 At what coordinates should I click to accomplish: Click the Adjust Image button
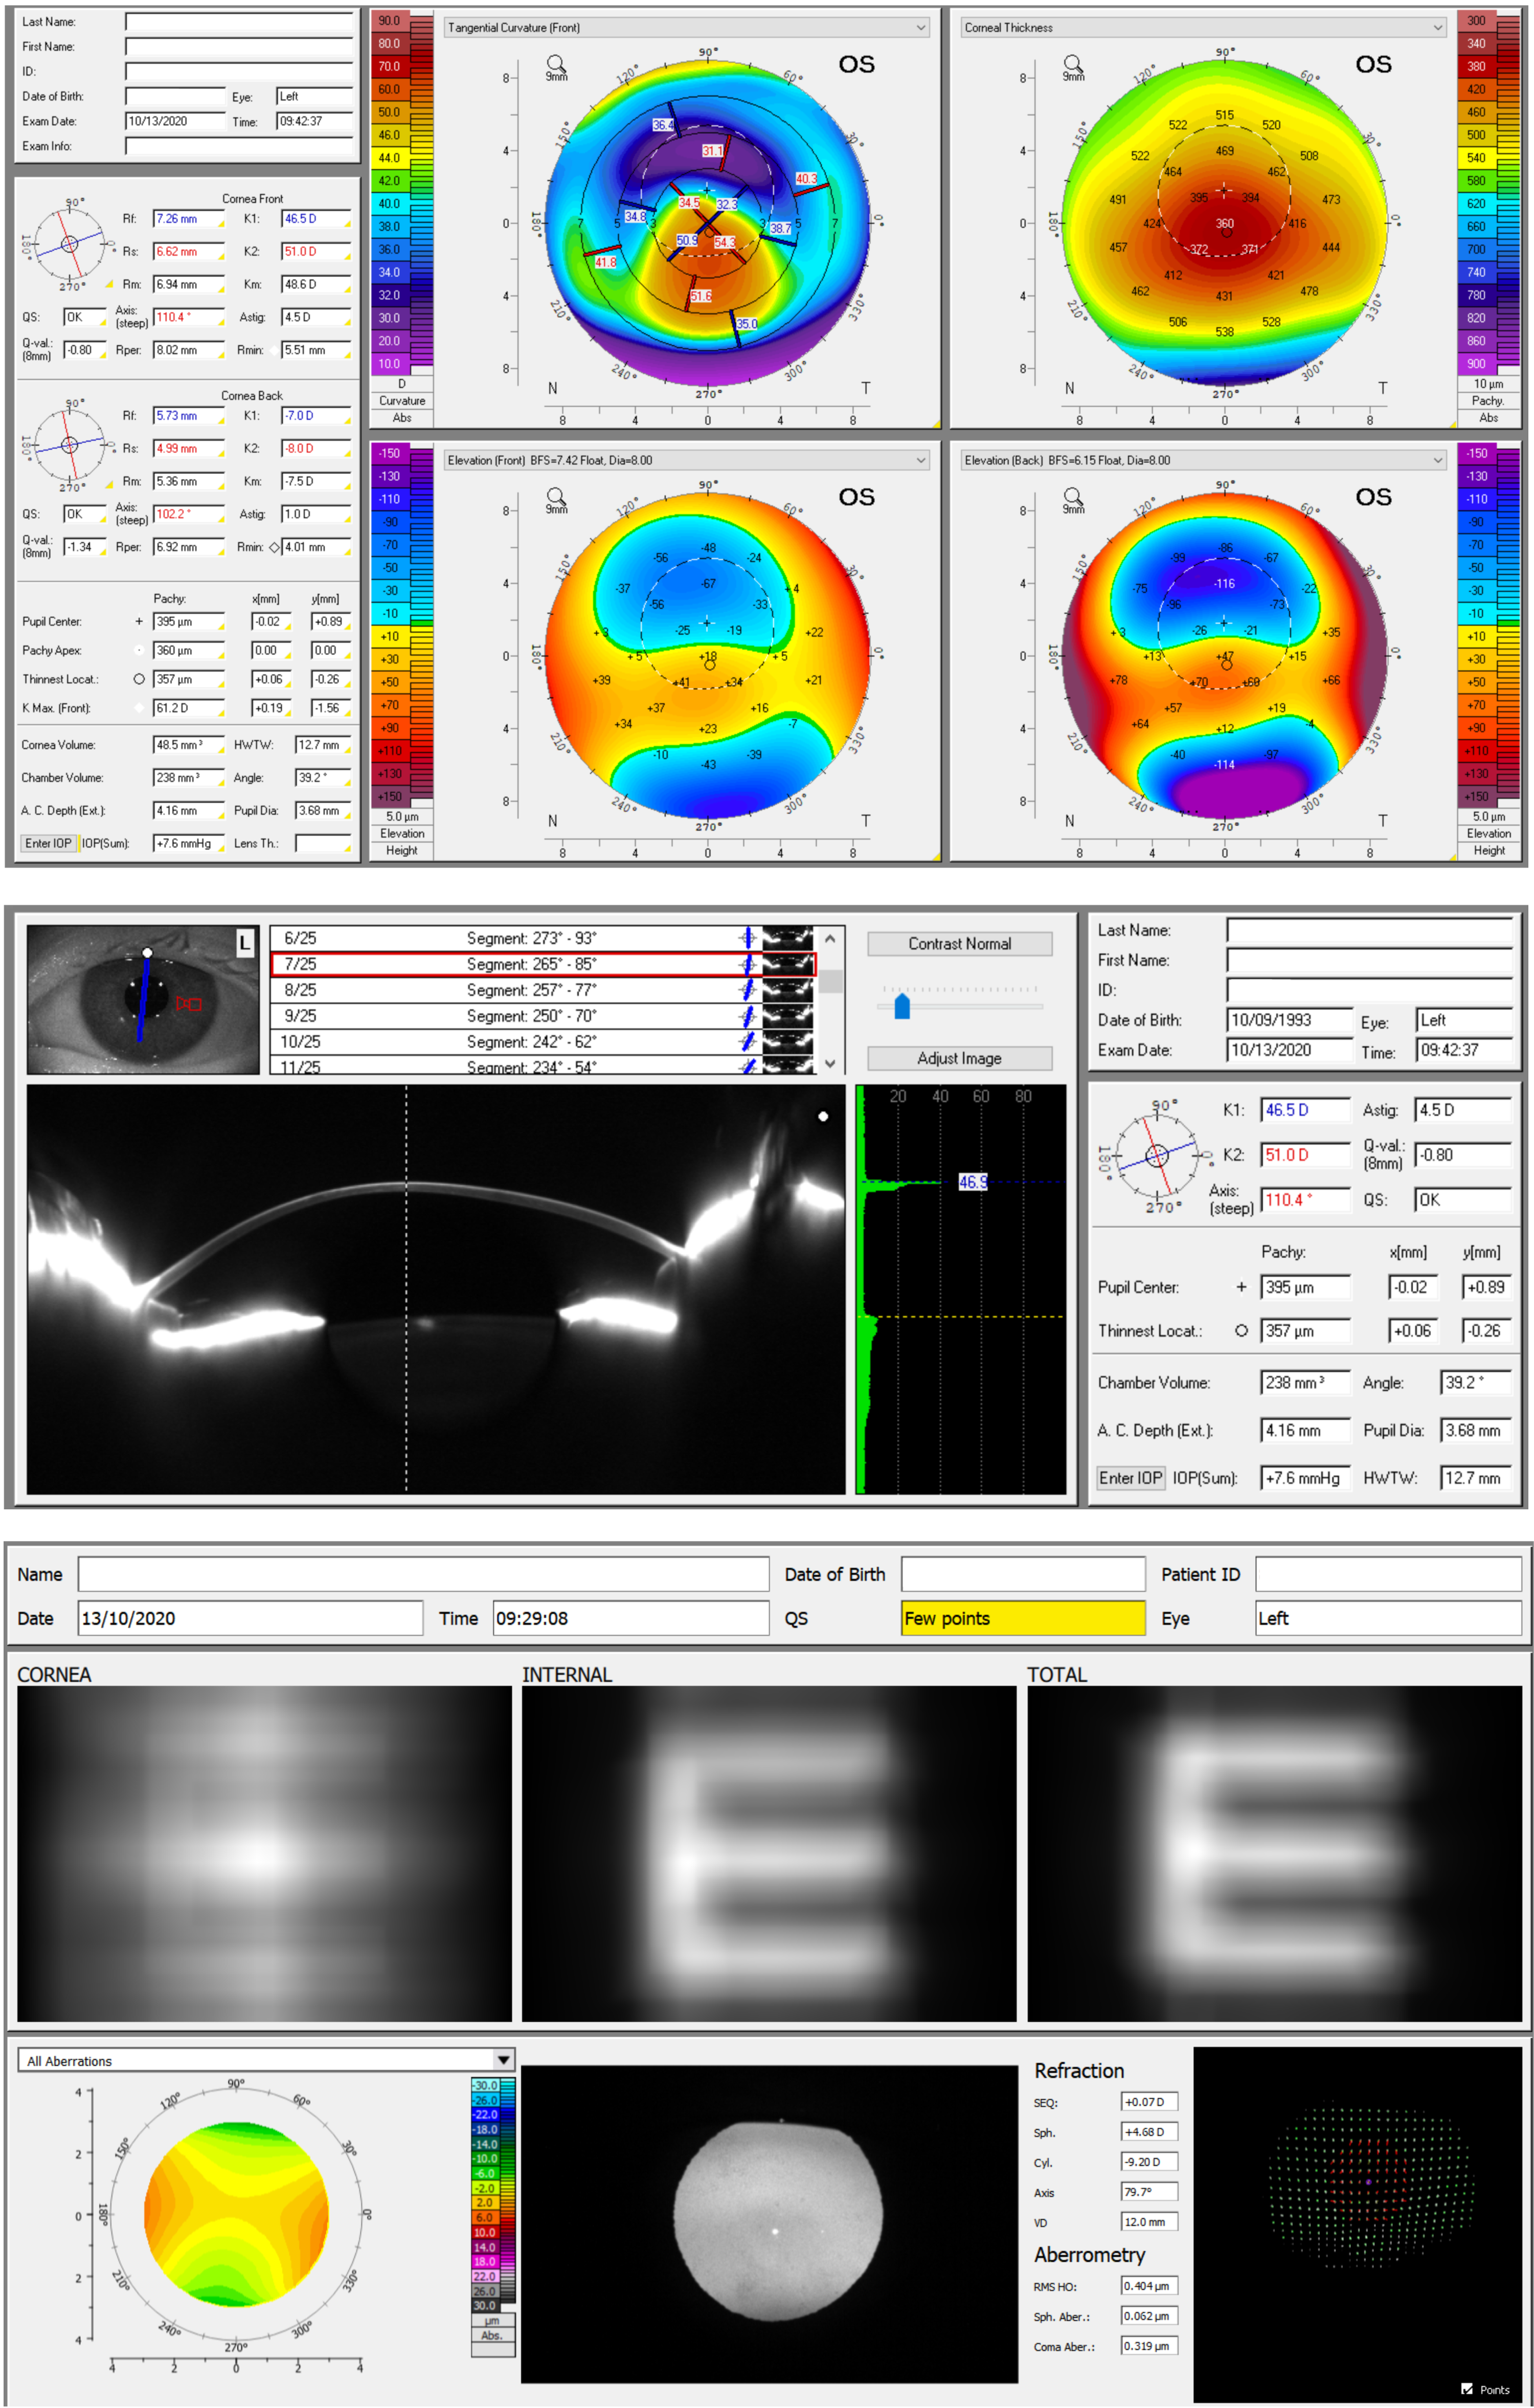pyautogui.click(x=959, y=1058)
